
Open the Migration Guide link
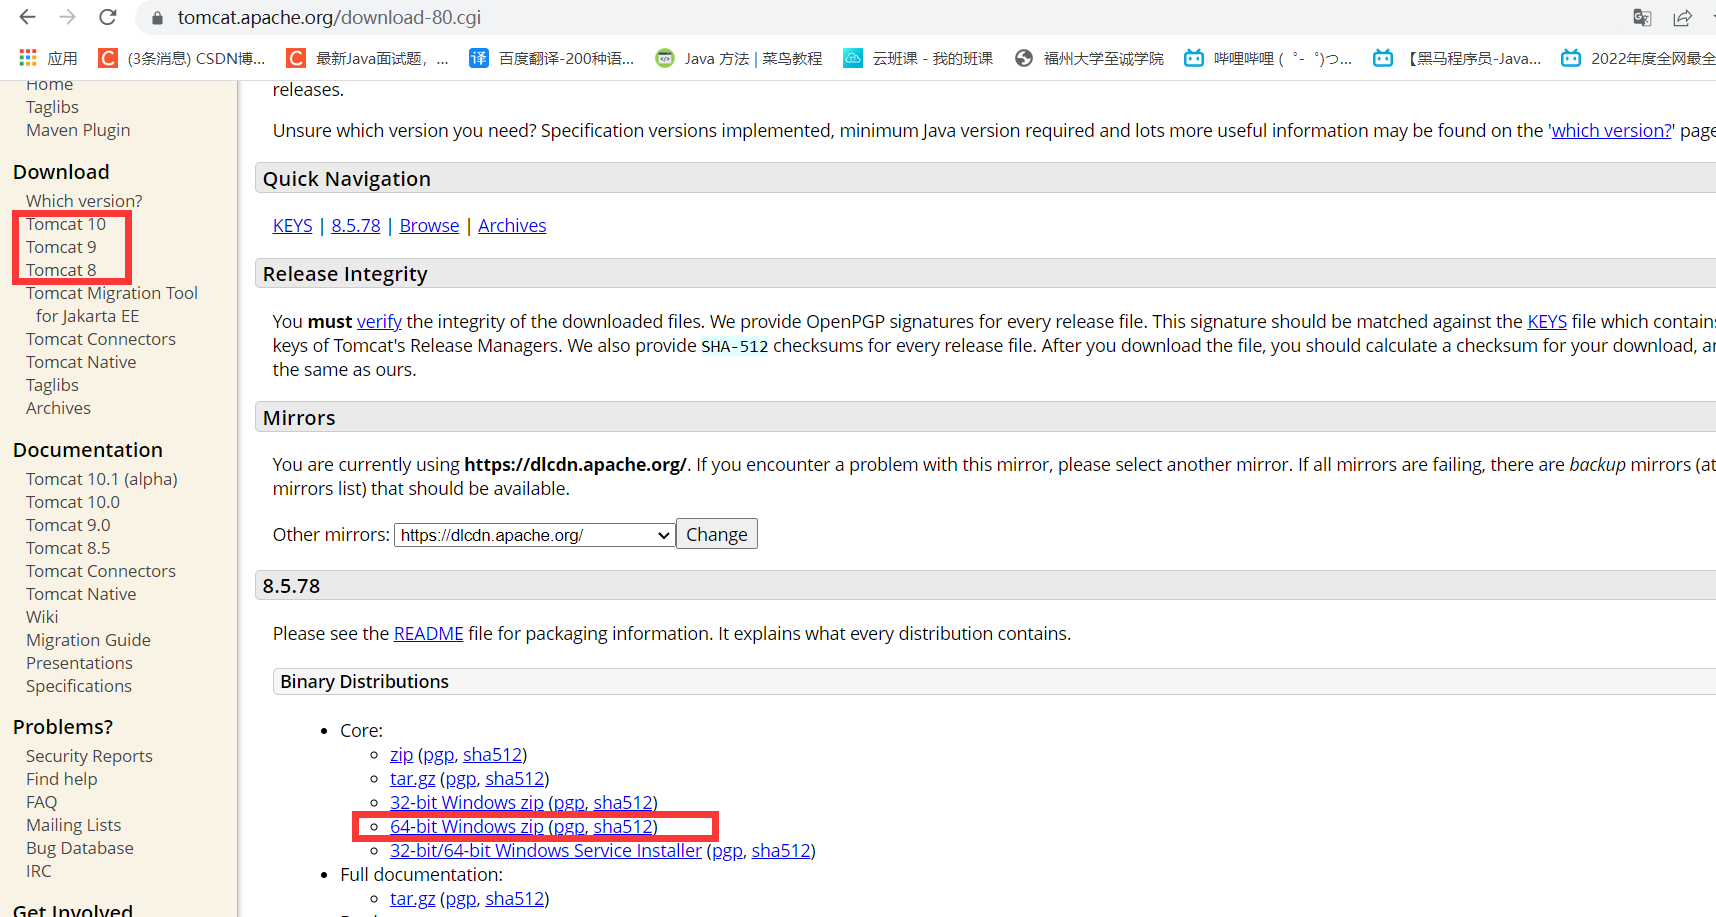coord(88,640)
